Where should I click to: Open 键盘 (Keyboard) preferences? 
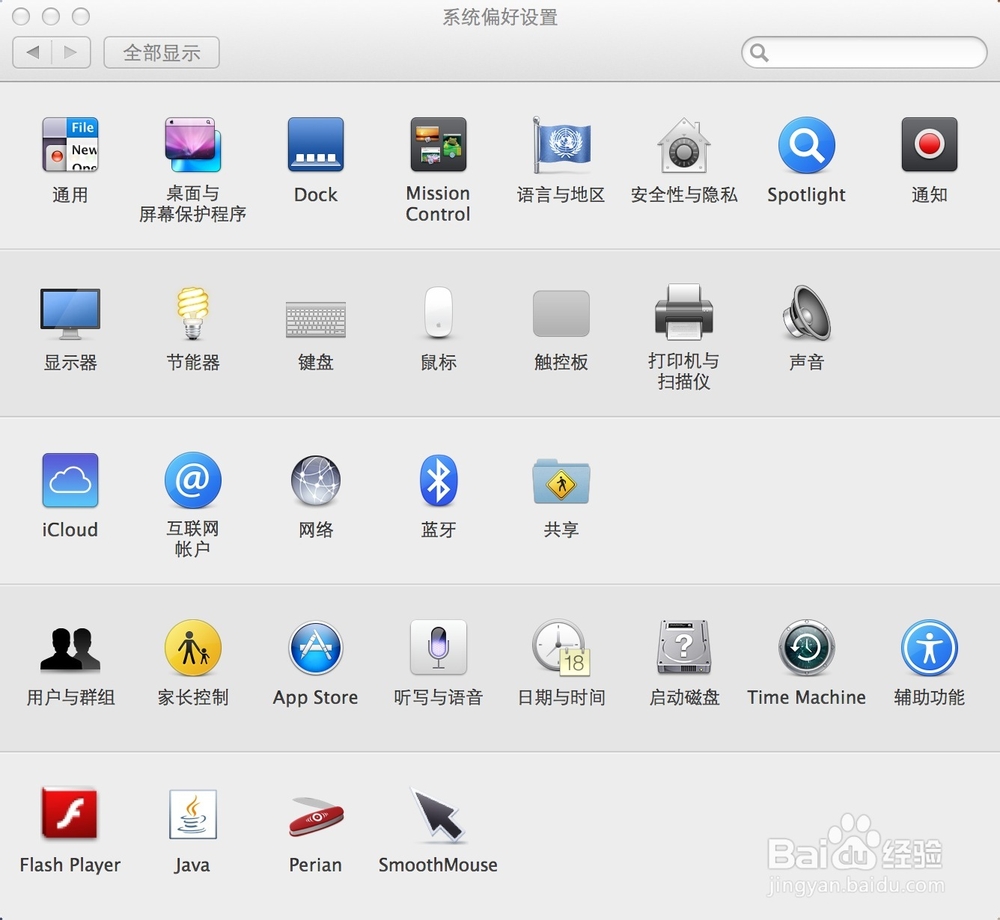pyautogui.click(x=316, y=319)
